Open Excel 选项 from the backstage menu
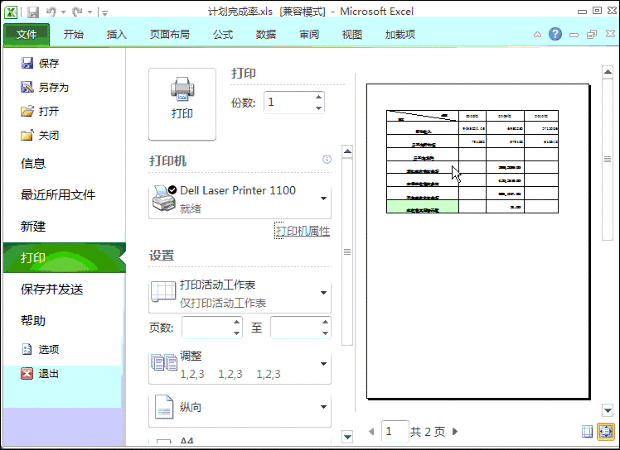The width and height of the screenshot is (620, 450). click(x=40, y=350)
